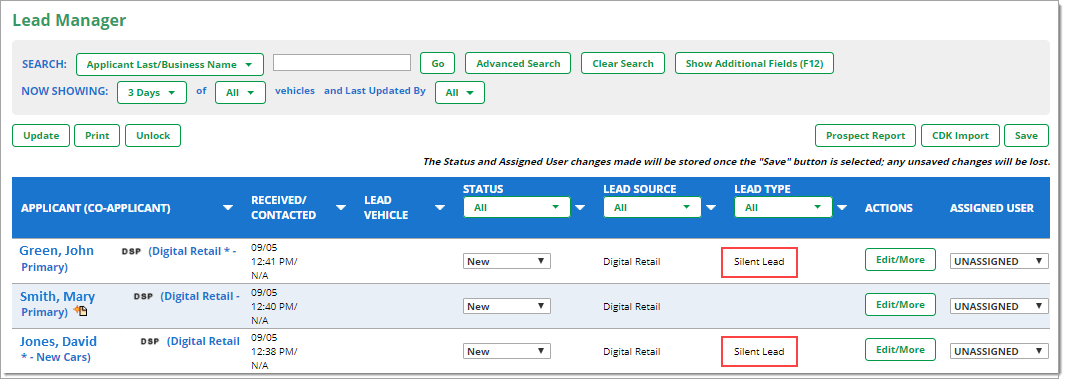
Task: Open the Jones, David lead link
Action: point(58,341)
